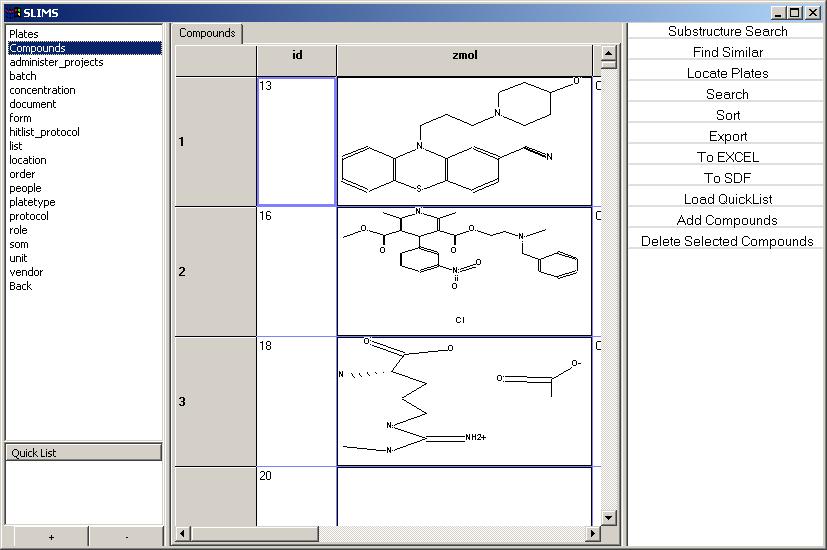
Task: Export compounds To EXCEL
Action: 727,157
